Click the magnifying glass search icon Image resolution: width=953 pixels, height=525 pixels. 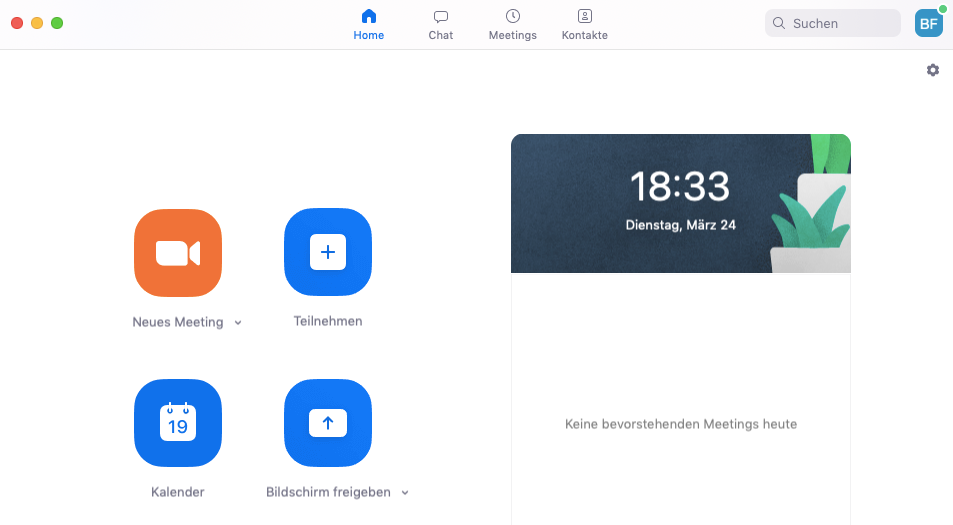point(779,23)
